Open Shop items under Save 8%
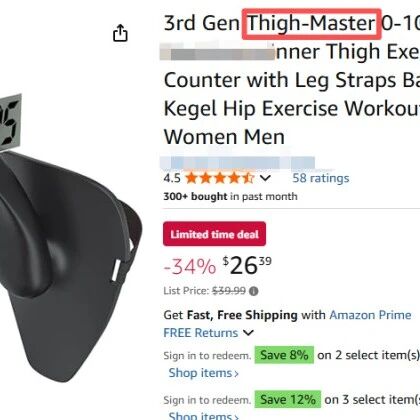Image resolution: width=420 pixels, height=420 pixels. pyautogui.click(x=204, y=373)
